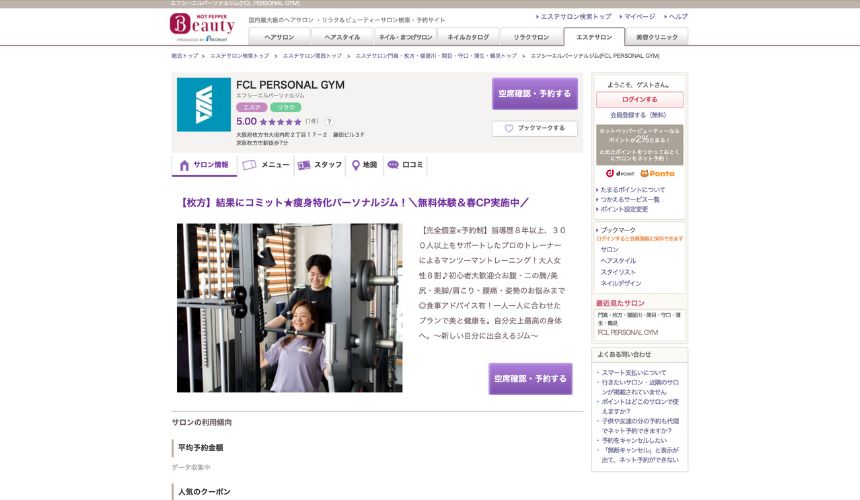Click 会員登録する (無料) link
Screen dimensions: 860x500
point(638,115)
